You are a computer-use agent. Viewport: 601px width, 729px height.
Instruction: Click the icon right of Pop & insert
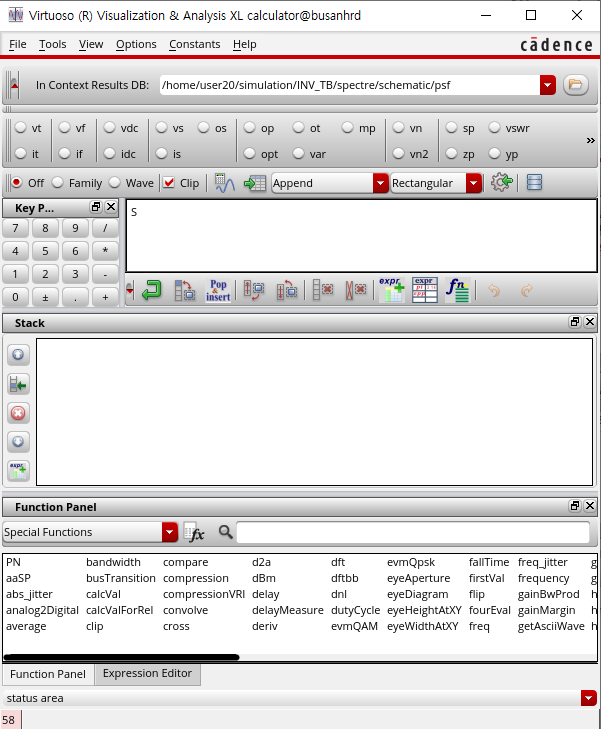(x=254, y=290)
